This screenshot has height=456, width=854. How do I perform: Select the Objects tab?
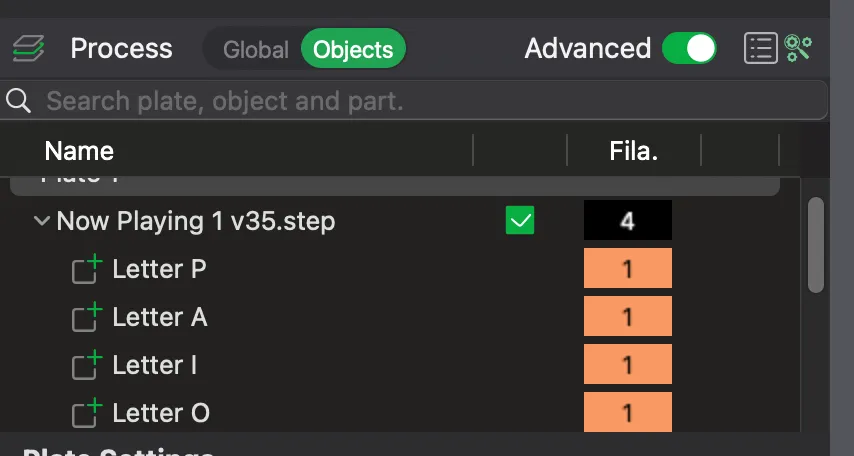pyautogui.click(x=353, y=49)
